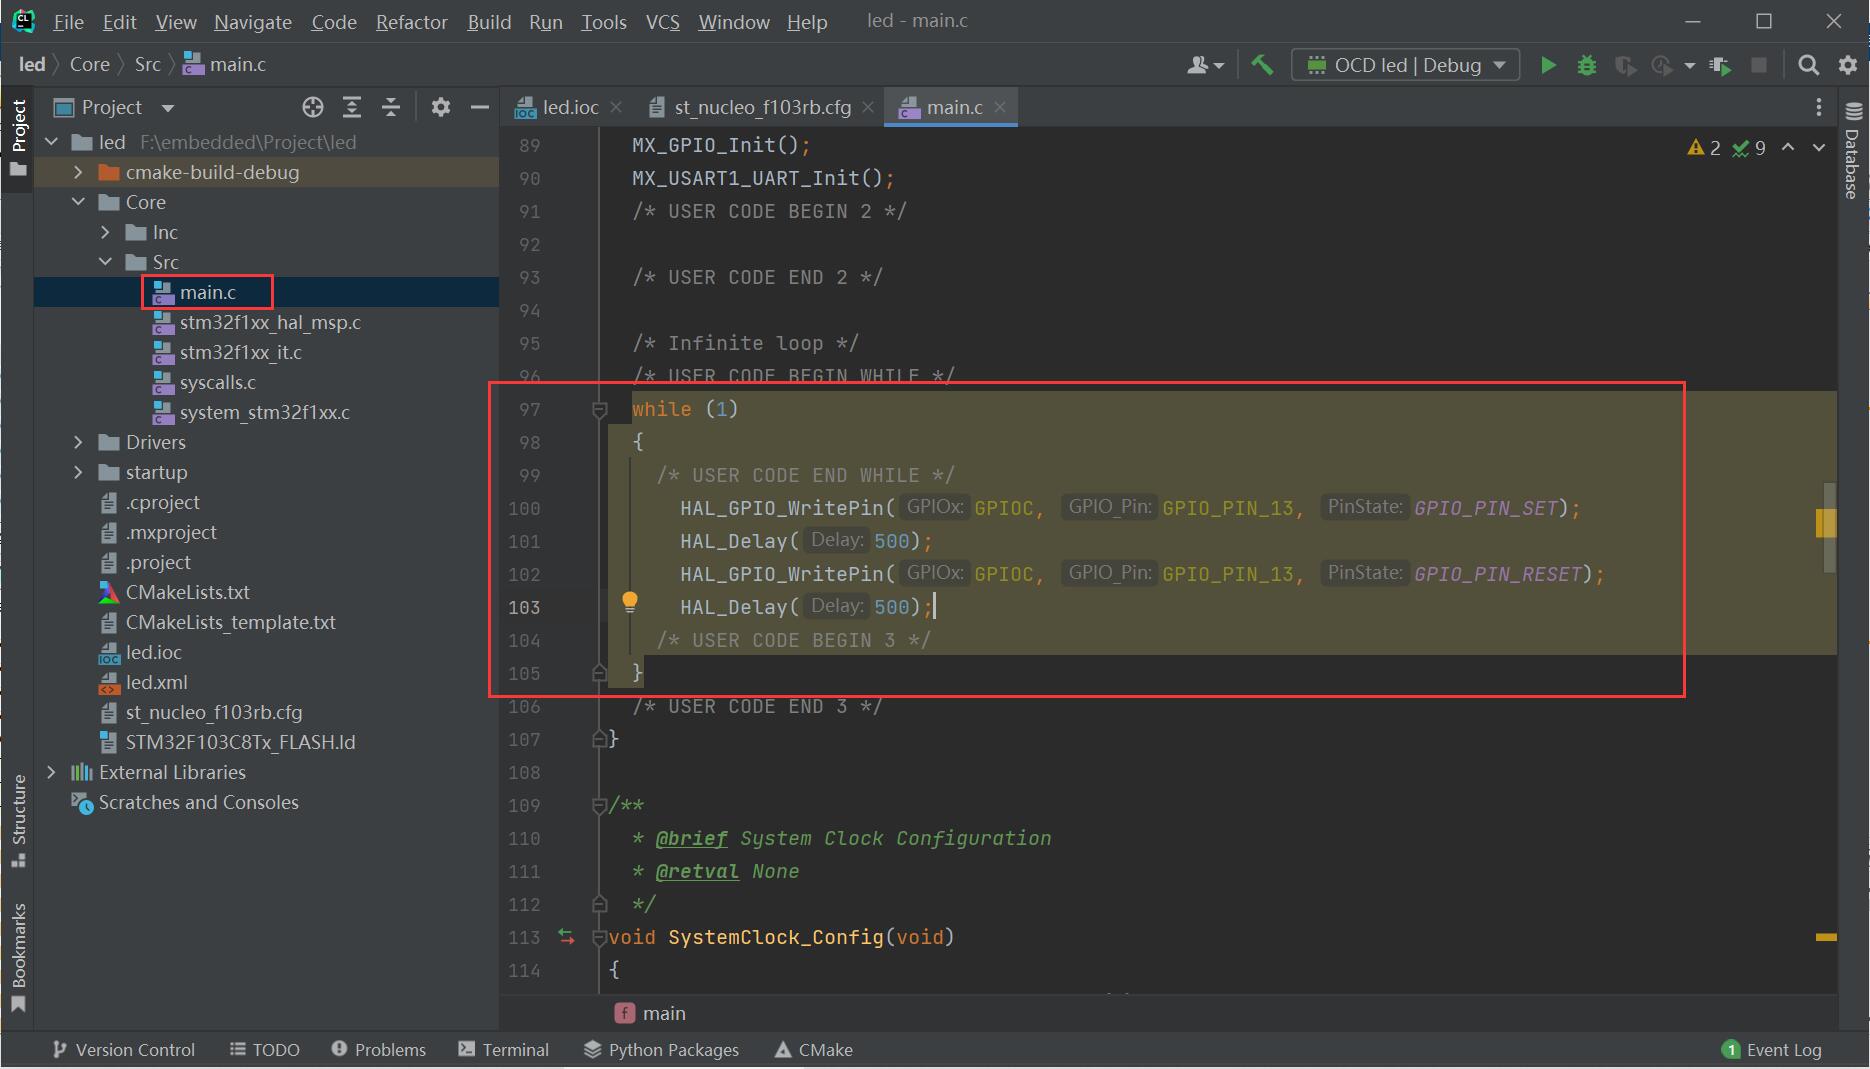1870x1069 pixels.
Task: Expand the Inc folder
Action: coord(105,232)
